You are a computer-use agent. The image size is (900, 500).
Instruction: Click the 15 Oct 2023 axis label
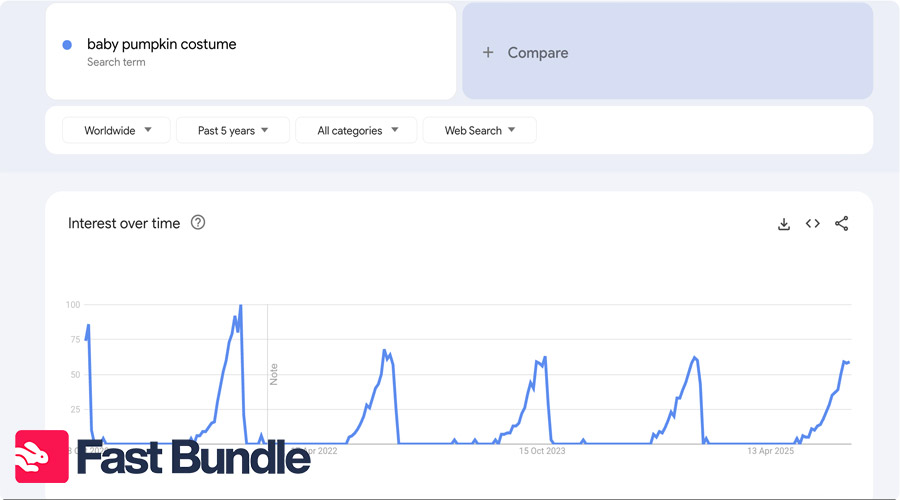tap(542, 451)
